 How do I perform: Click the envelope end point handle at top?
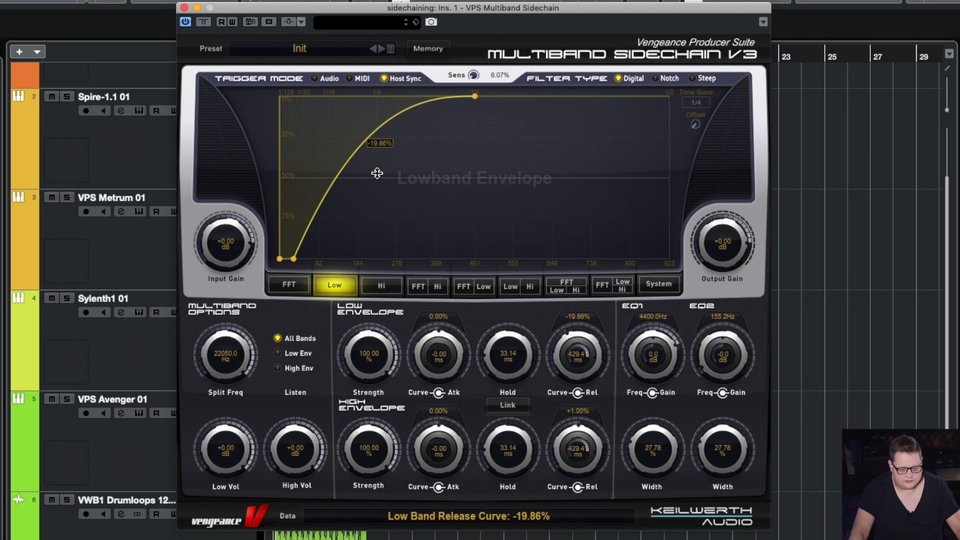pyautogui.click(x=474, y=96)
